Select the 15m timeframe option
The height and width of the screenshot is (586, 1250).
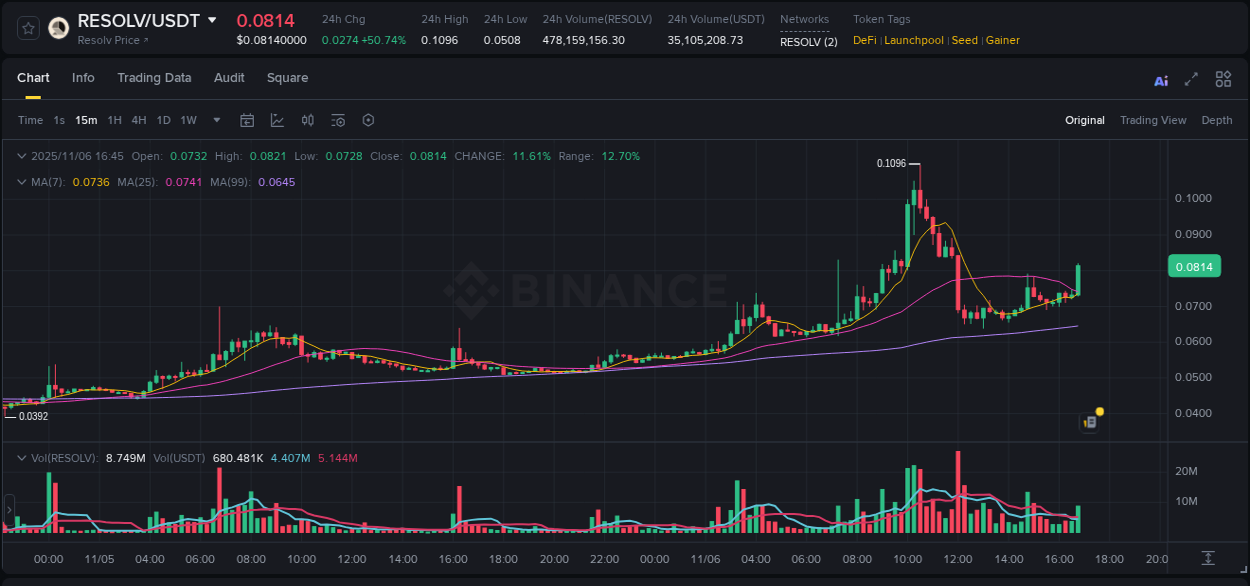(x=86, y=120)
